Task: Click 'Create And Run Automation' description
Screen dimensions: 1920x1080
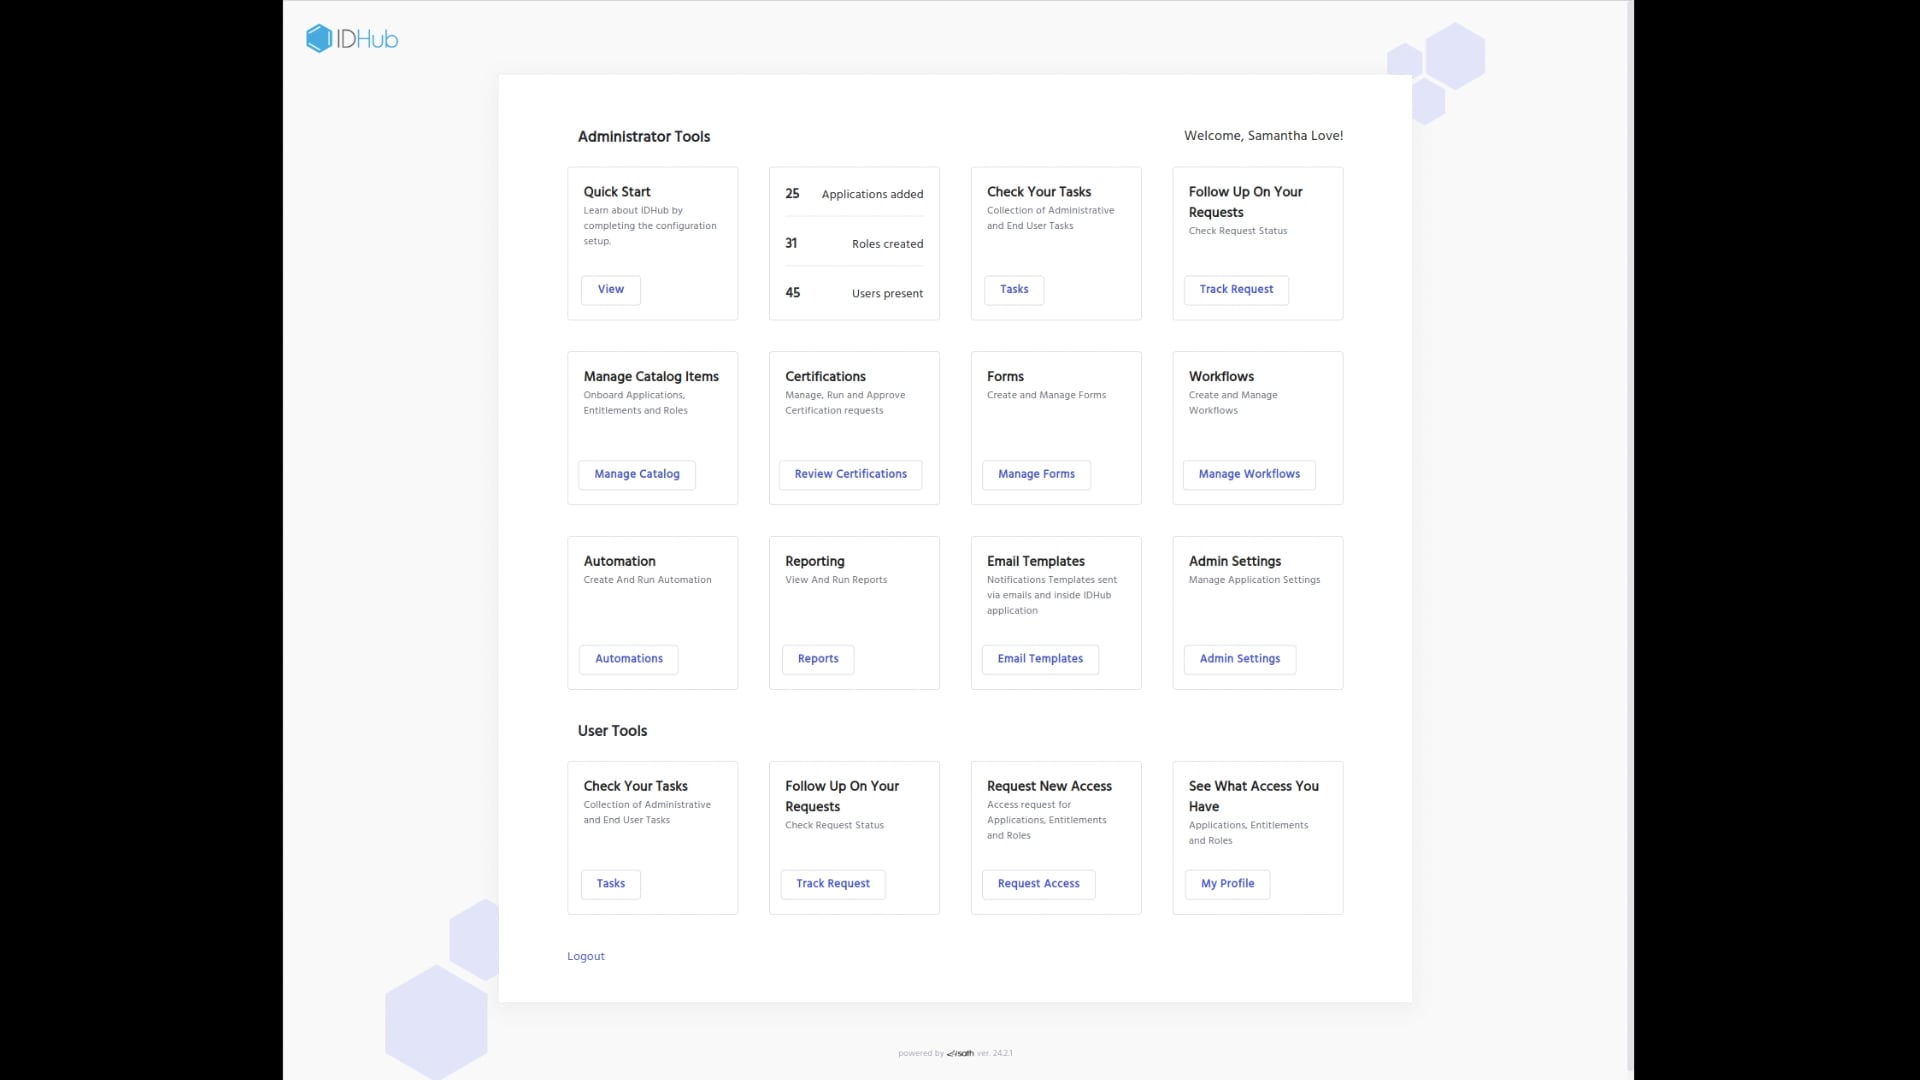Action: pyautogui.click(x=648, y=580)
